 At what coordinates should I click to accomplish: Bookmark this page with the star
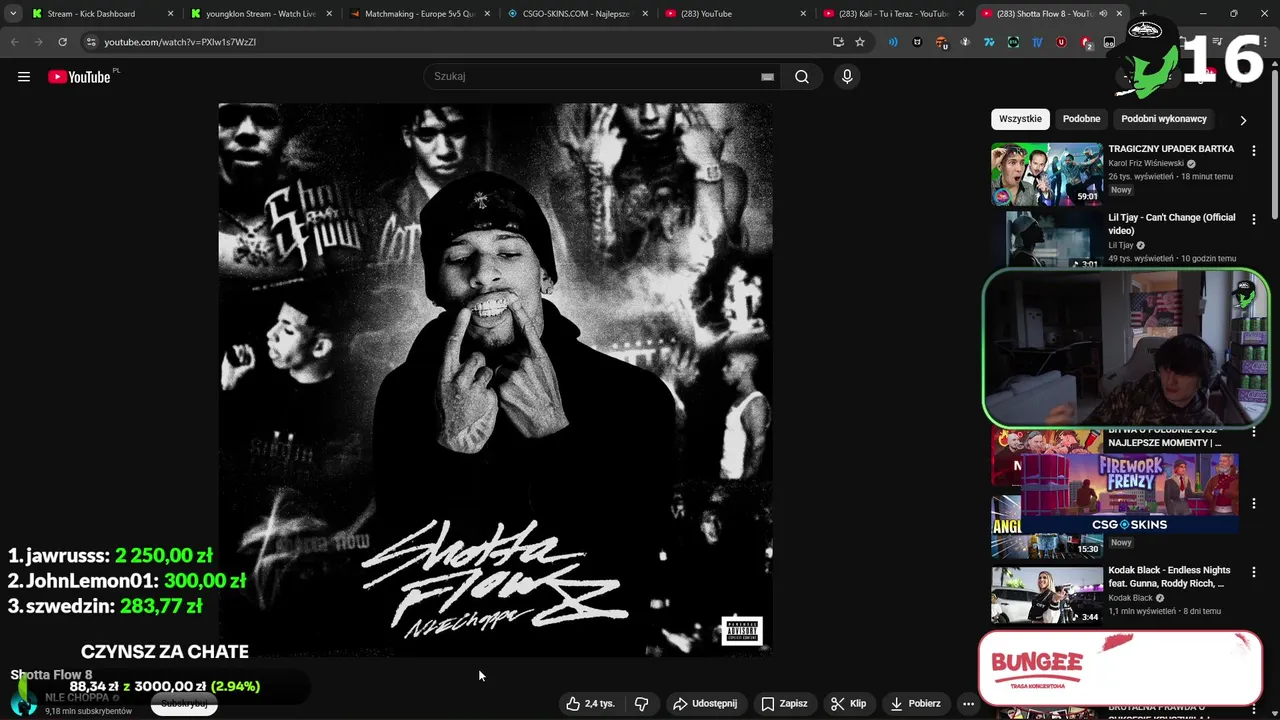pos(860,42)
